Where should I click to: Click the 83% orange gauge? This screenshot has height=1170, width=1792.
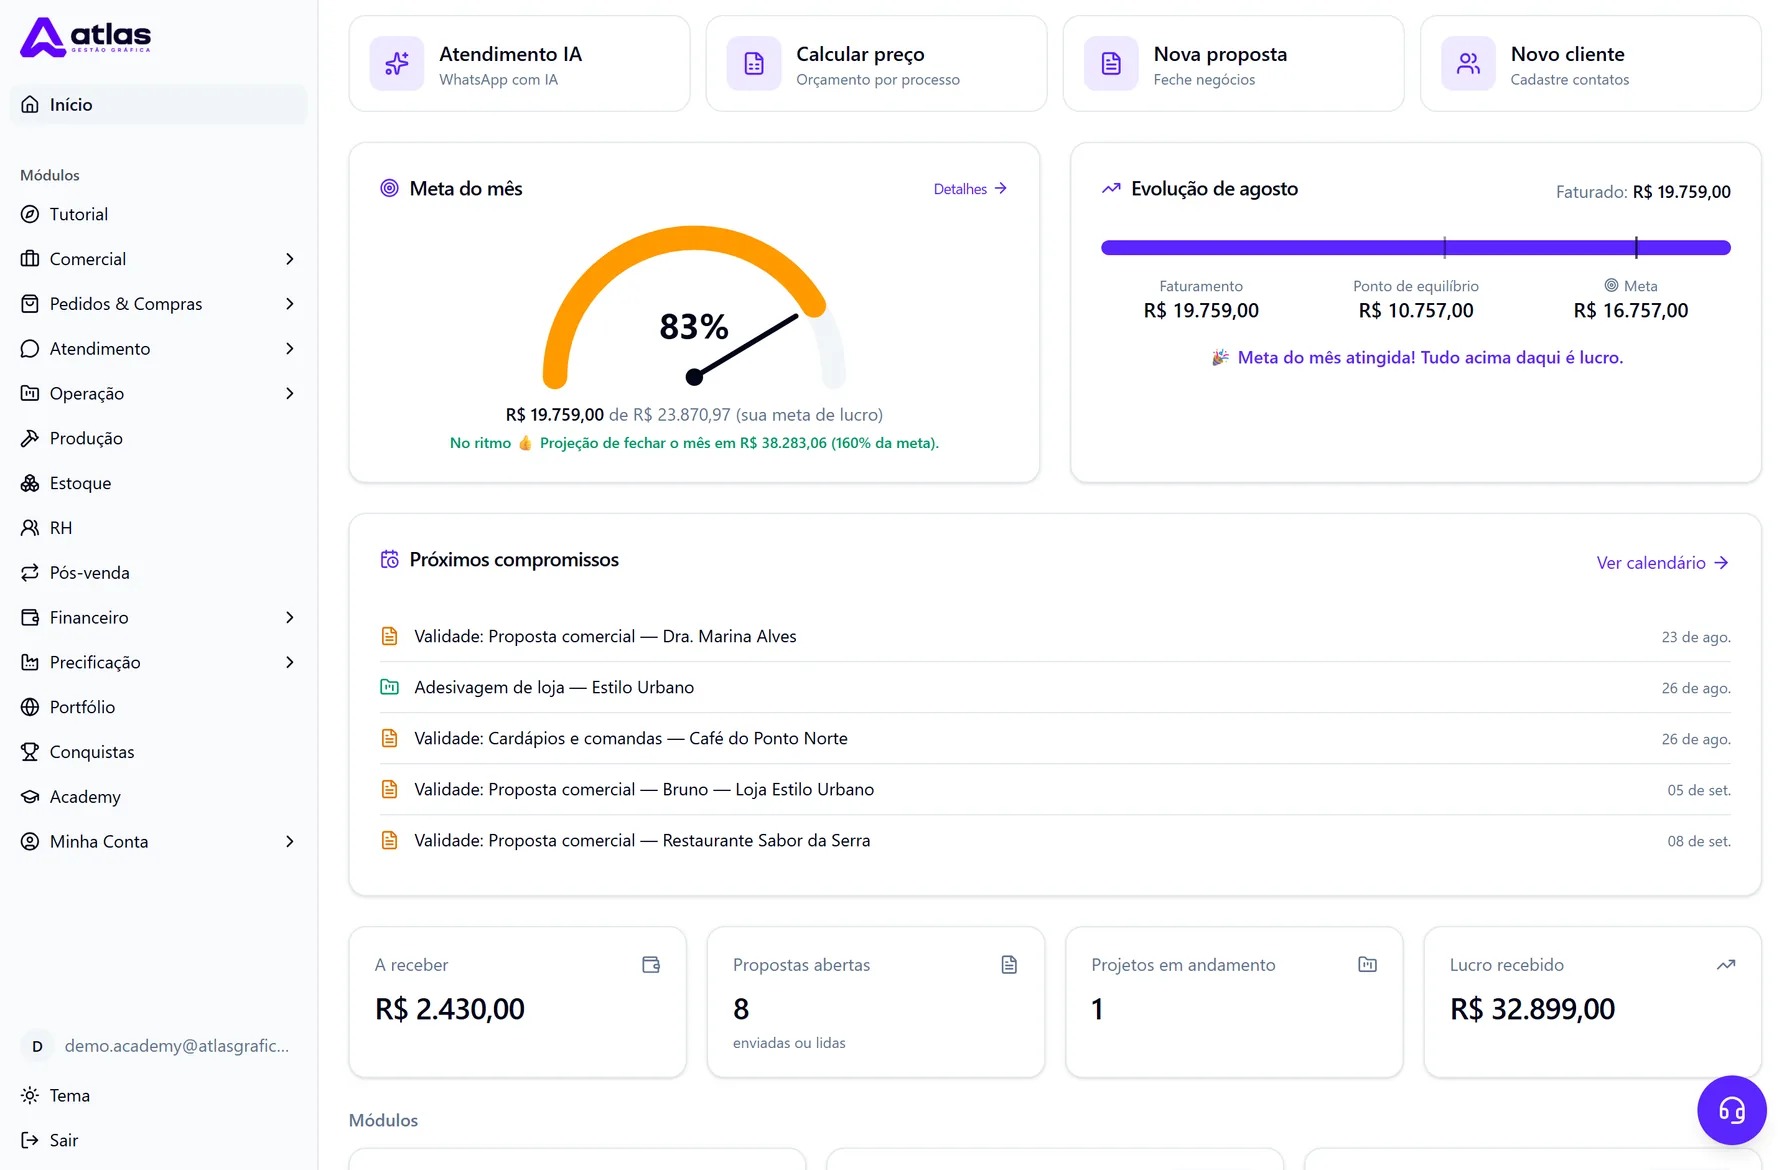pos(694,305)
